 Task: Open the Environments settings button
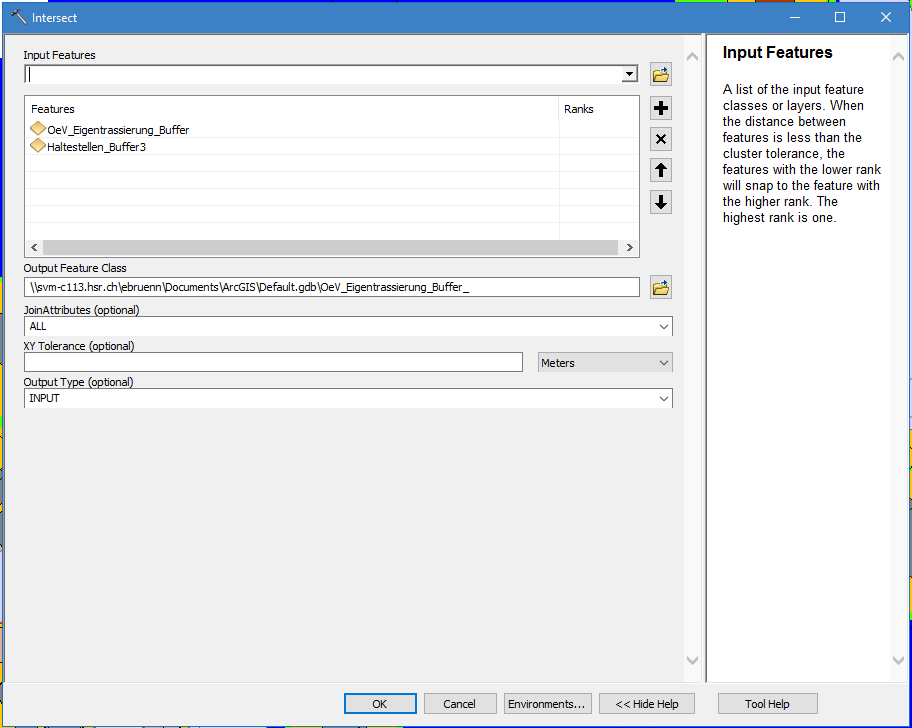tap(547, 704)
